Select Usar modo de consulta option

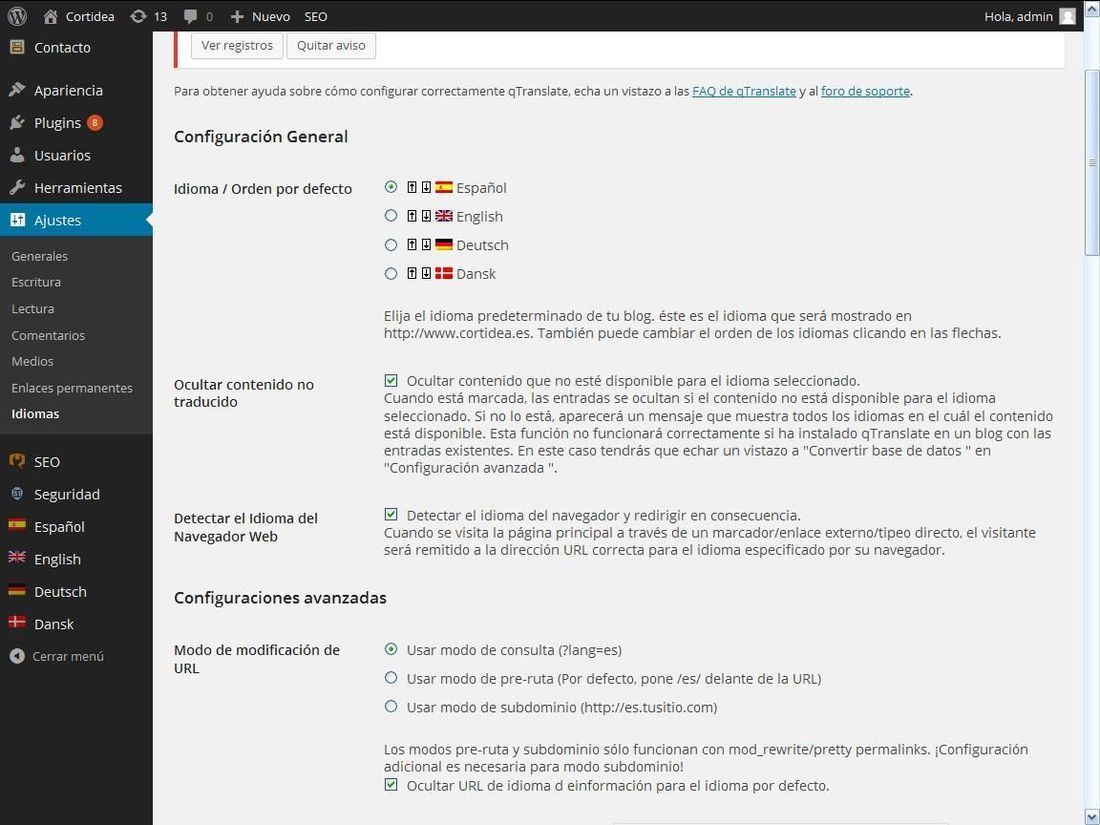click(x=391, y=649)
